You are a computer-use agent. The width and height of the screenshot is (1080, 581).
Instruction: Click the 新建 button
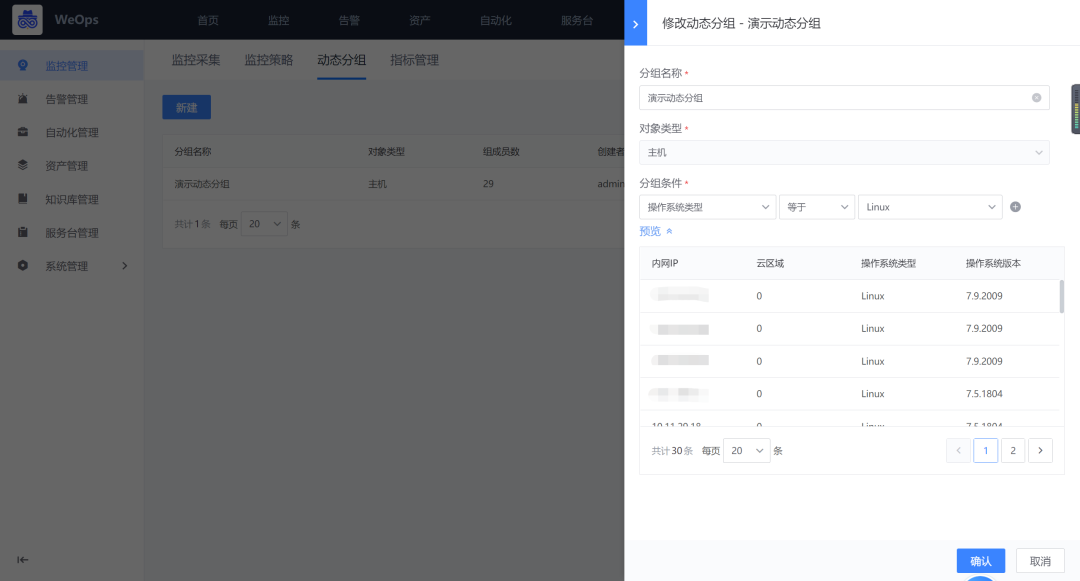click(187, 107)
